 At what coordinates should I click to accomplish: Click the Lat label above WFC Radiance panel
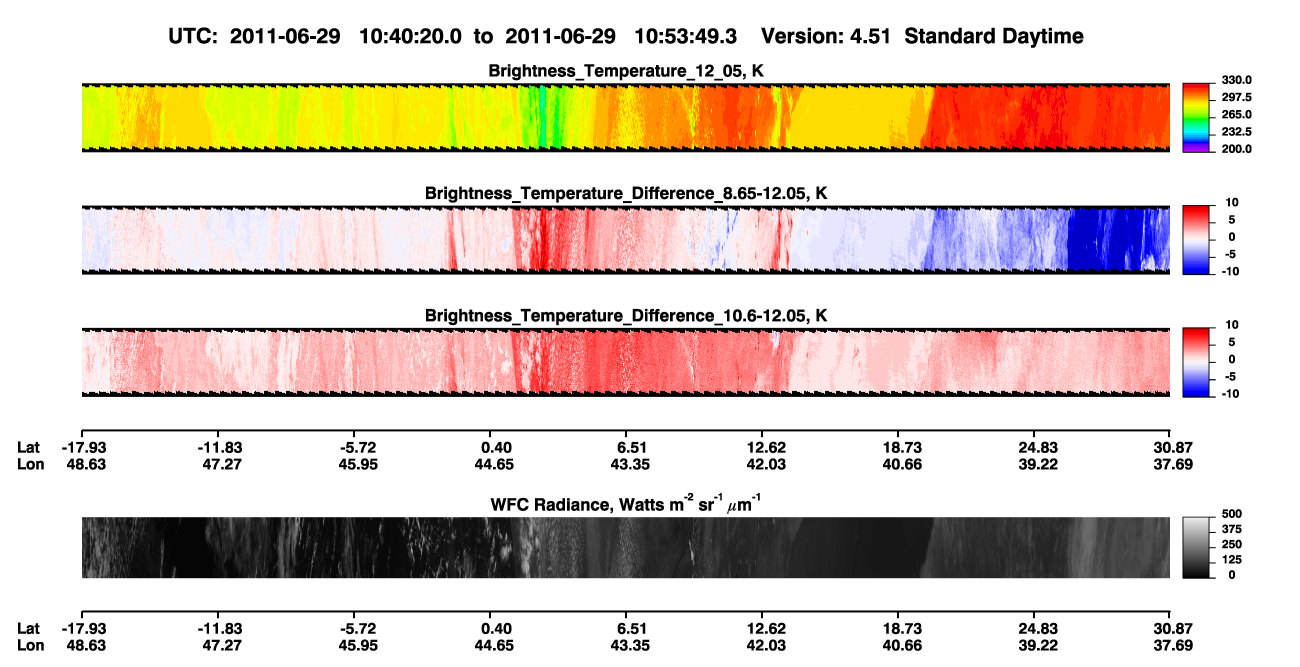point(29,447)
